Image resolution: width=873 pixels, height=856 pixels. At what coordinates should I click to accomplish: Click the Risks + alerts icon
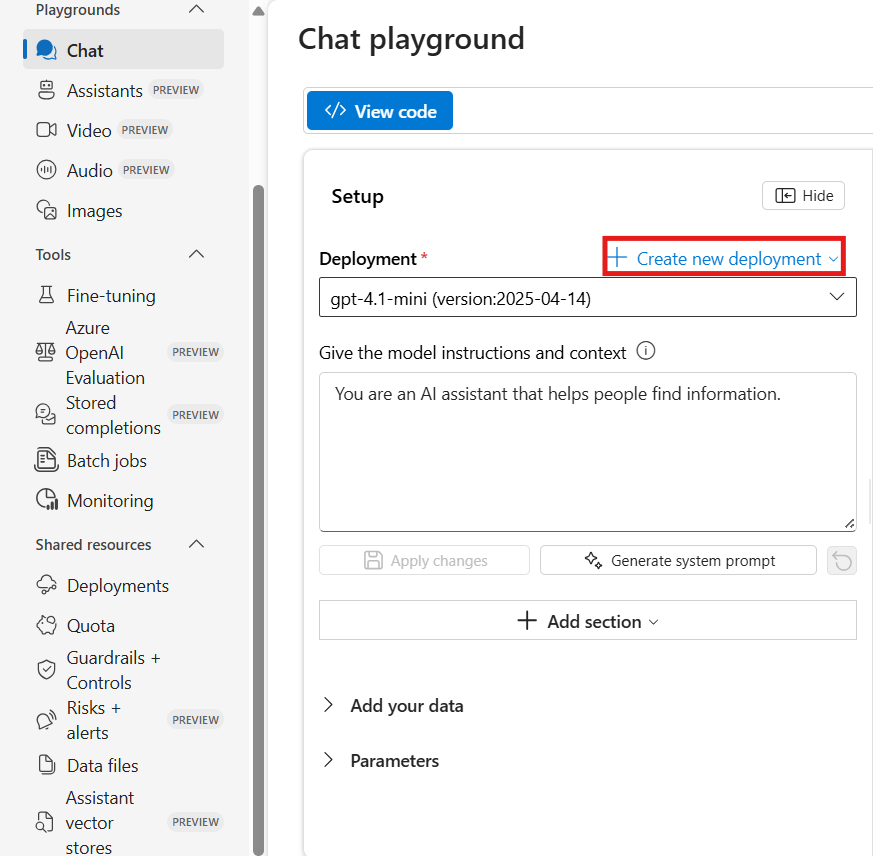point(46,720)
